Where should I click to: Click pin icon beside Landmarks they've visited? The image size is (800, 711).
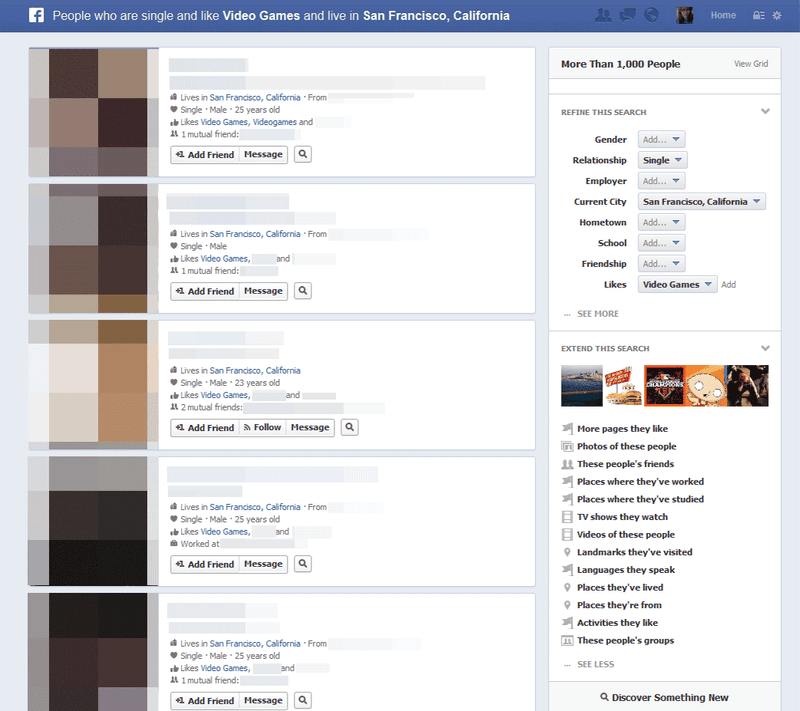point(567,552)
